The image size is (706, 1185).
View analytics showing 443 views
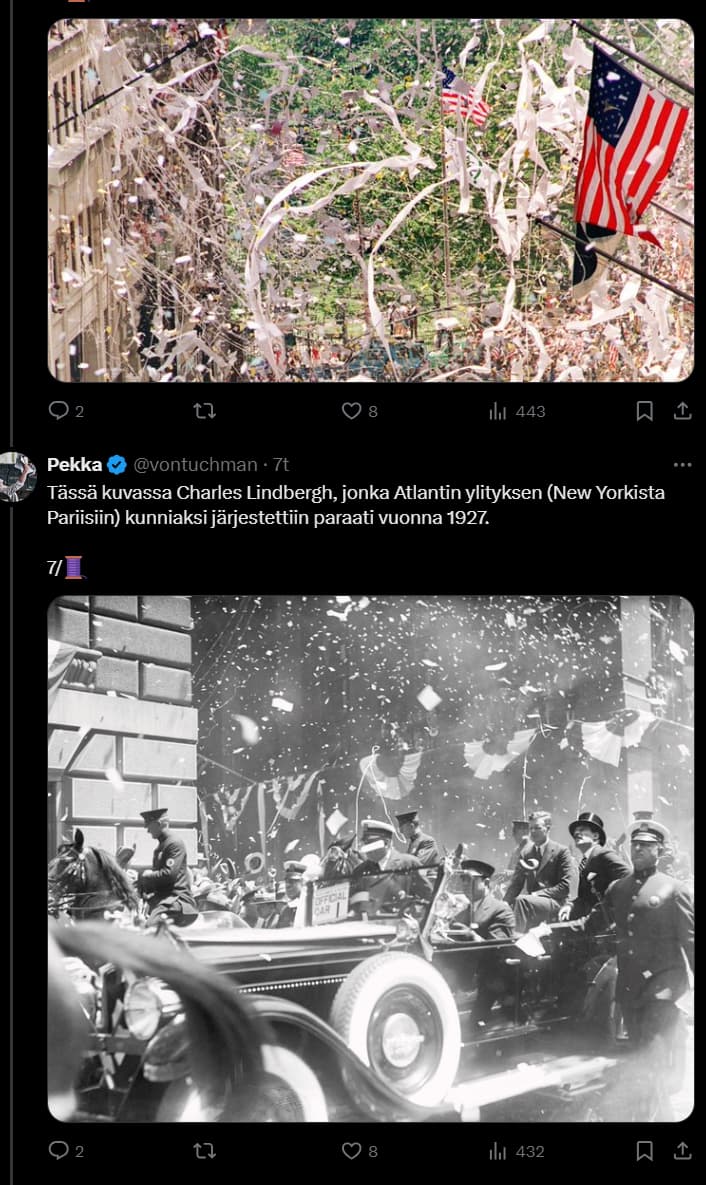click(517, 410)
